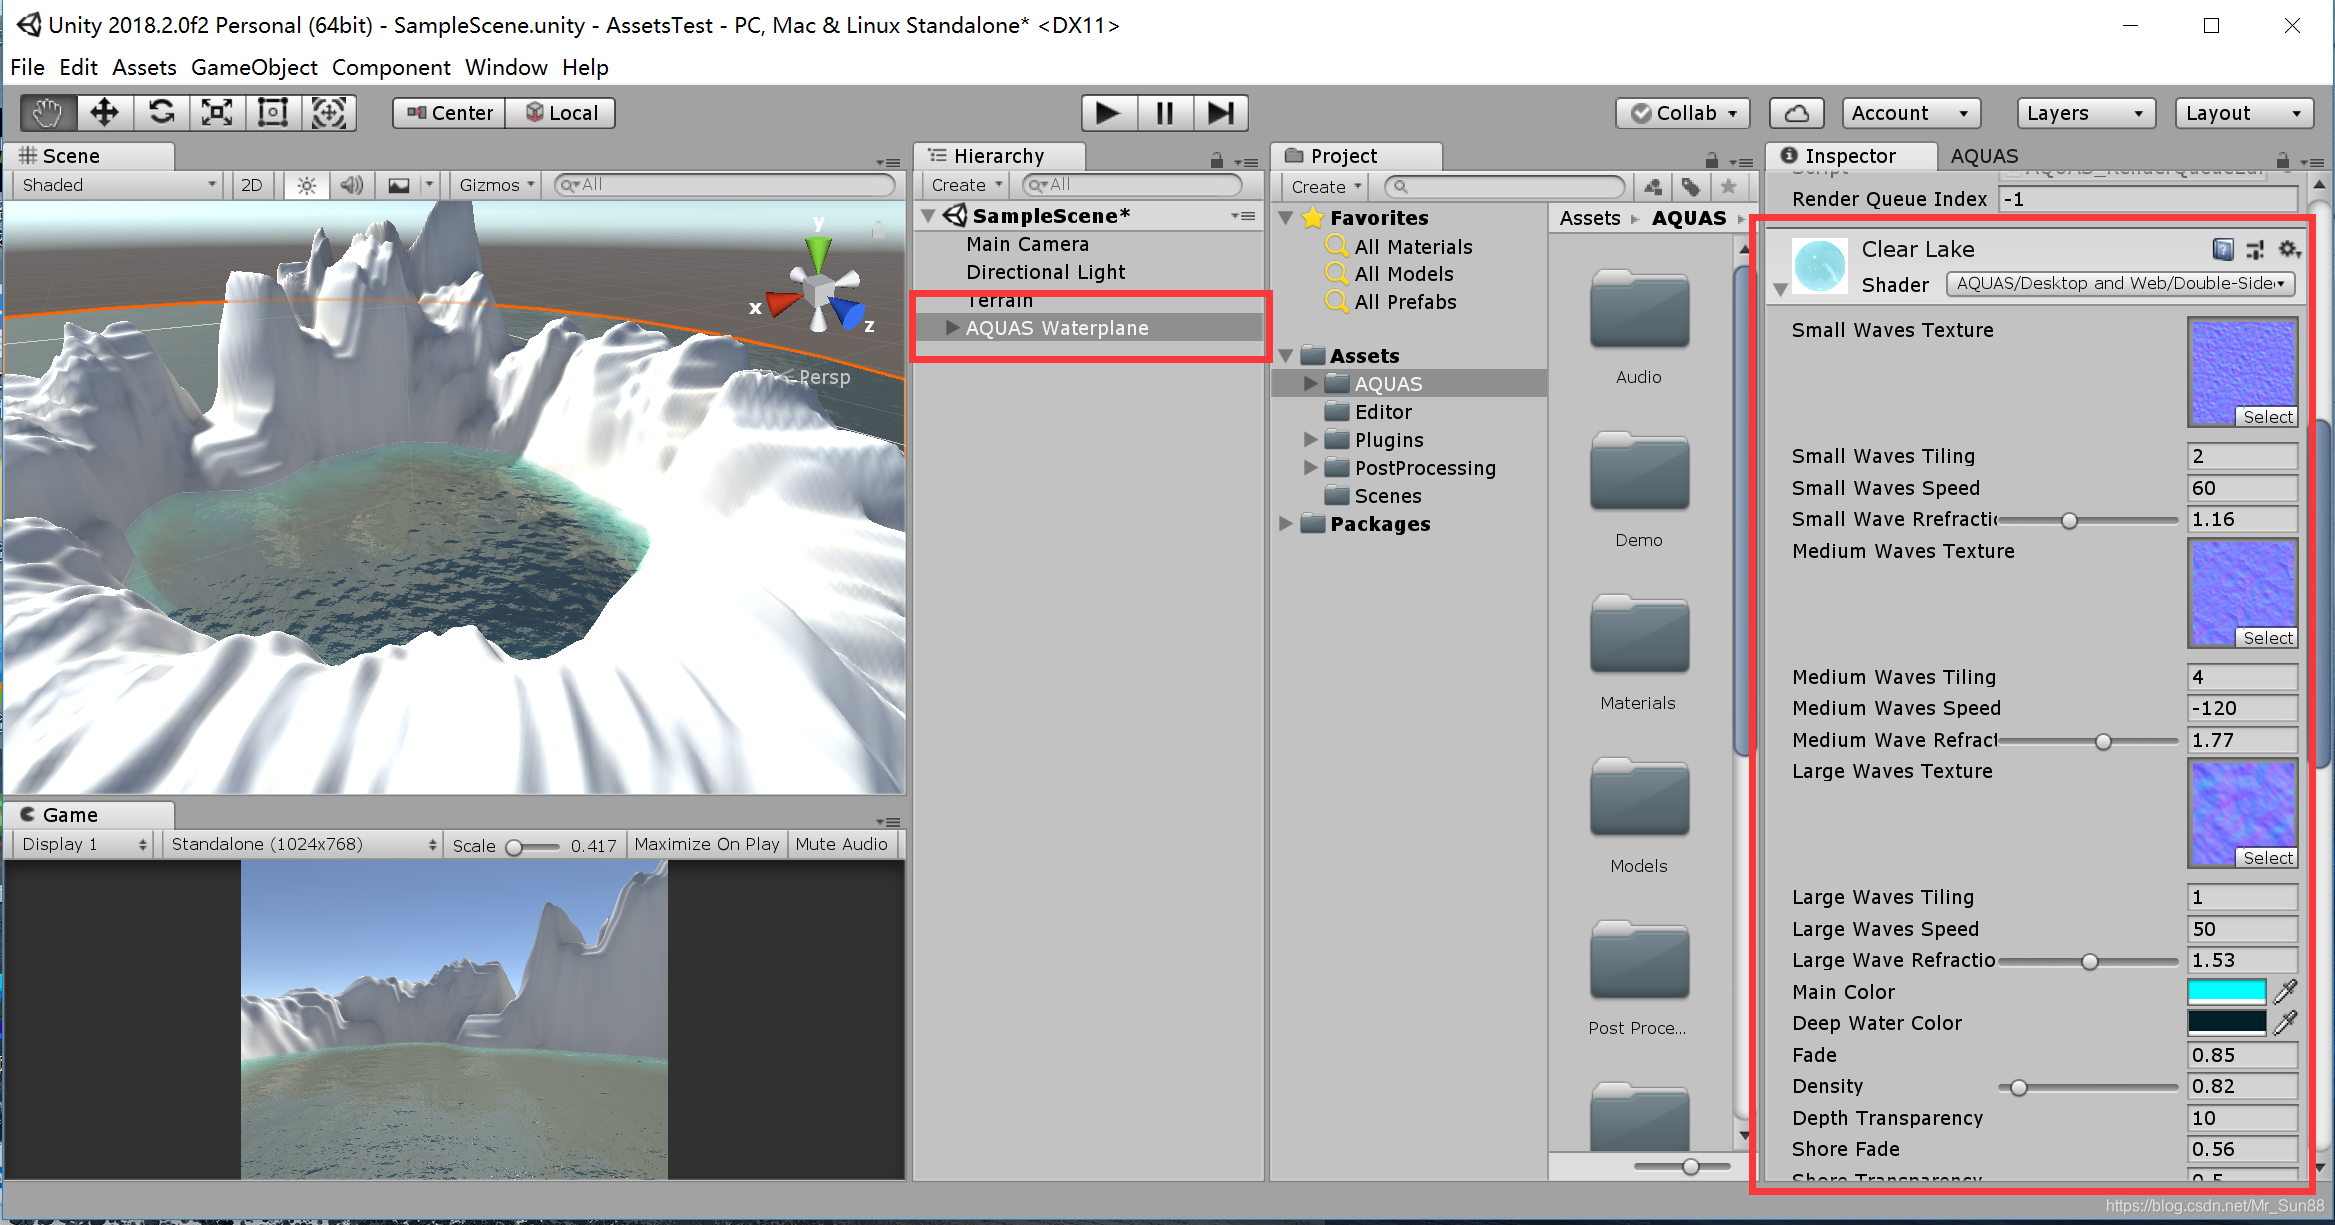Open Clear Lake material gear menu

click(2289, 249)
